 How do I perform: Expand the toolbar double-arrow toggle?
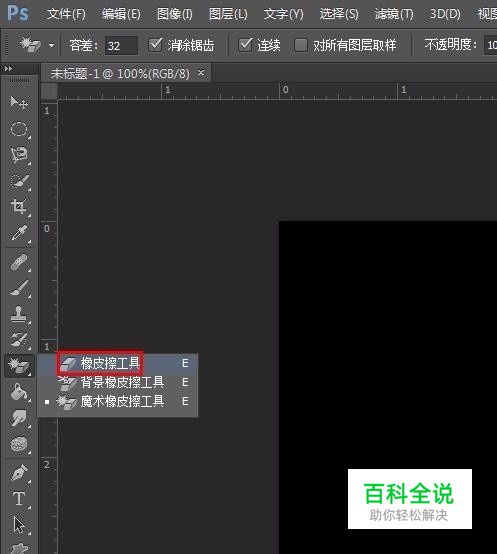click(x=8, y=69)
